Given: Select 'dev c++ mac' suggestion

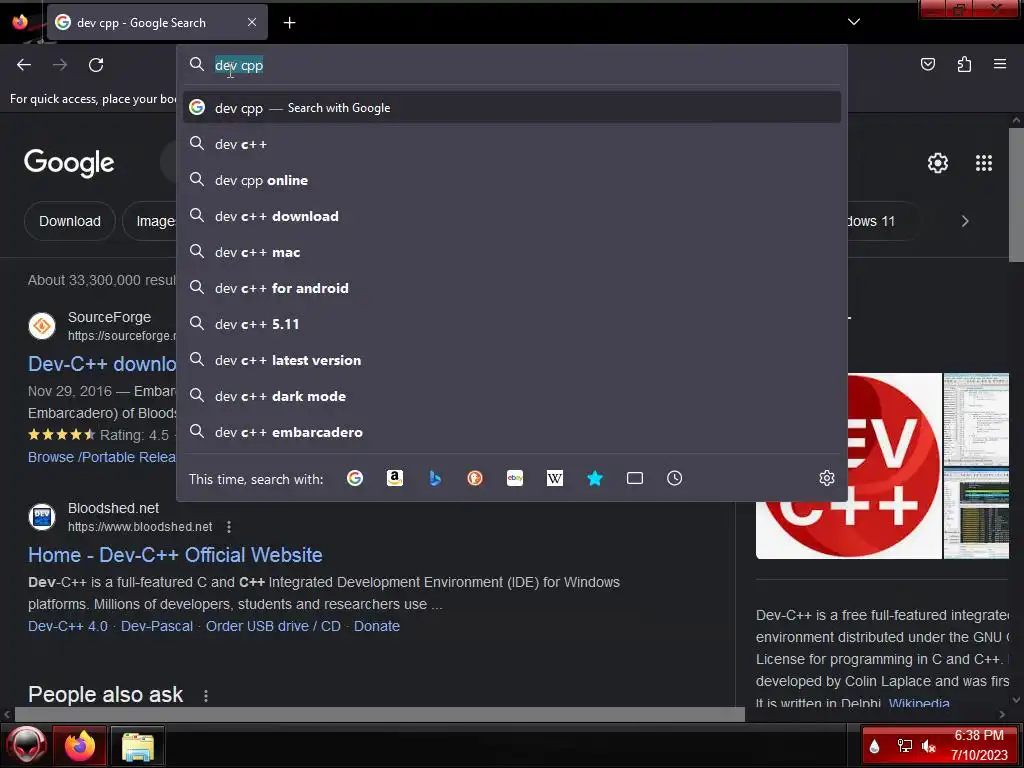Looking at the screenshot, I should pos(512,252).
